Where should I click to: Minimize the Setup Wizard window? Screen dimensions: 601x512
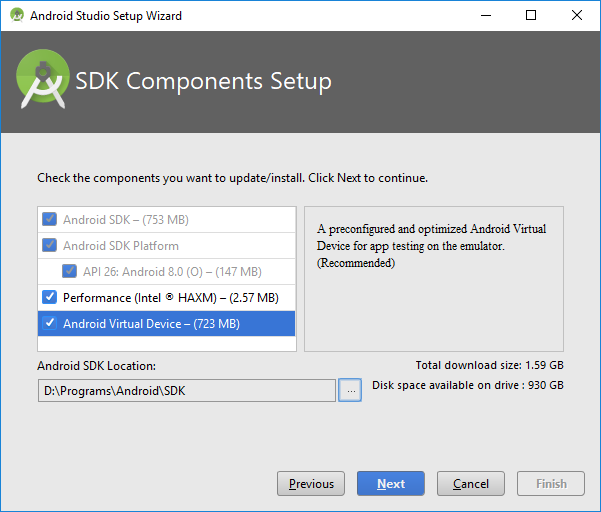point(486,15)
